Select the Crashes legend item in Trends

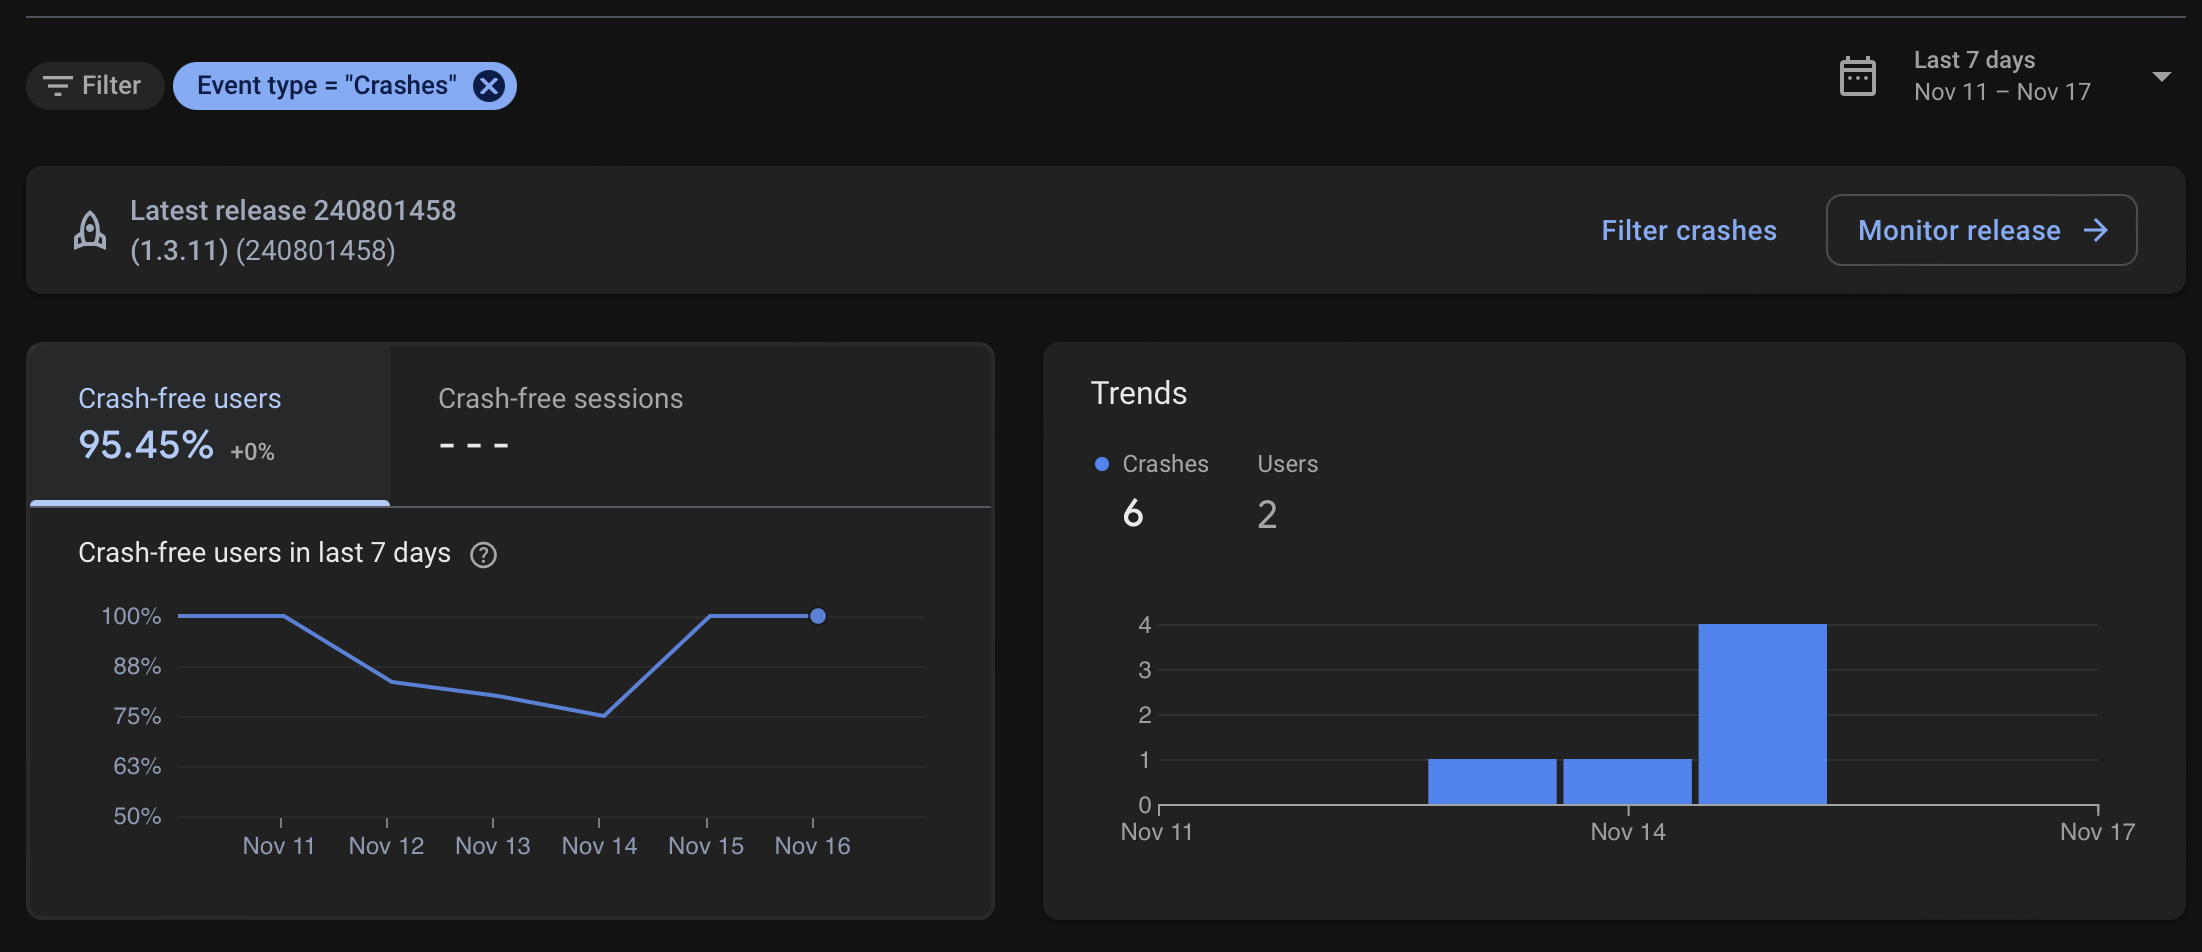1152,464
